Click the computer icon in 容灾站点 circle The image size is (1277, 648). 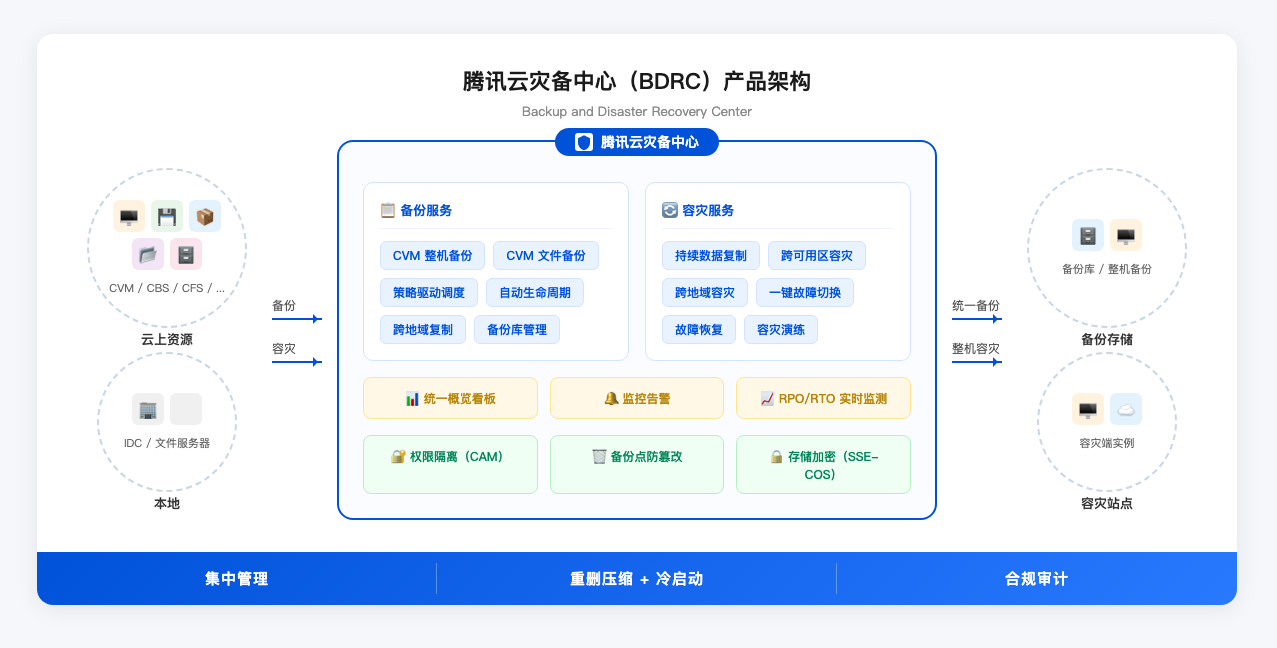pos(1088,409)
